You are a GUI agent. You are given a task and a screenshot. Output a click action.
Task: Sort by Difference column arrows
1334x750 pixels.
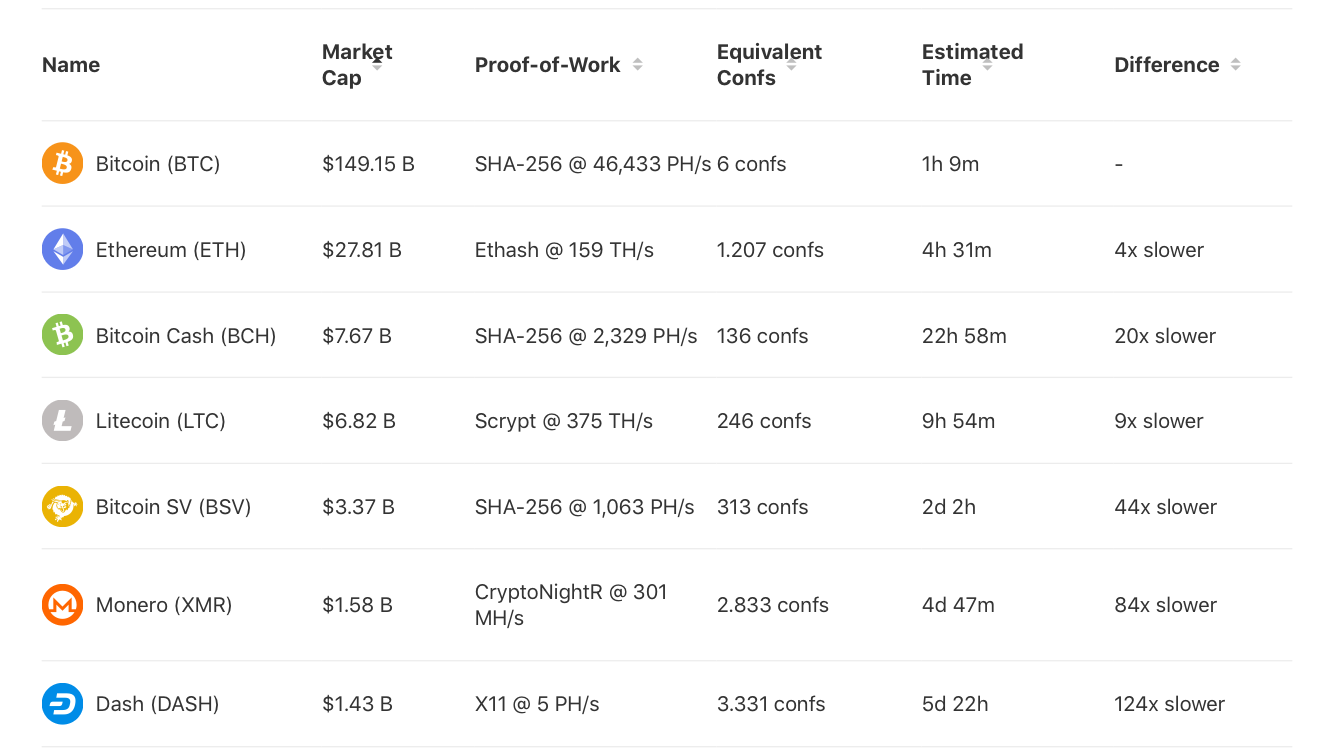point(1235,64)
